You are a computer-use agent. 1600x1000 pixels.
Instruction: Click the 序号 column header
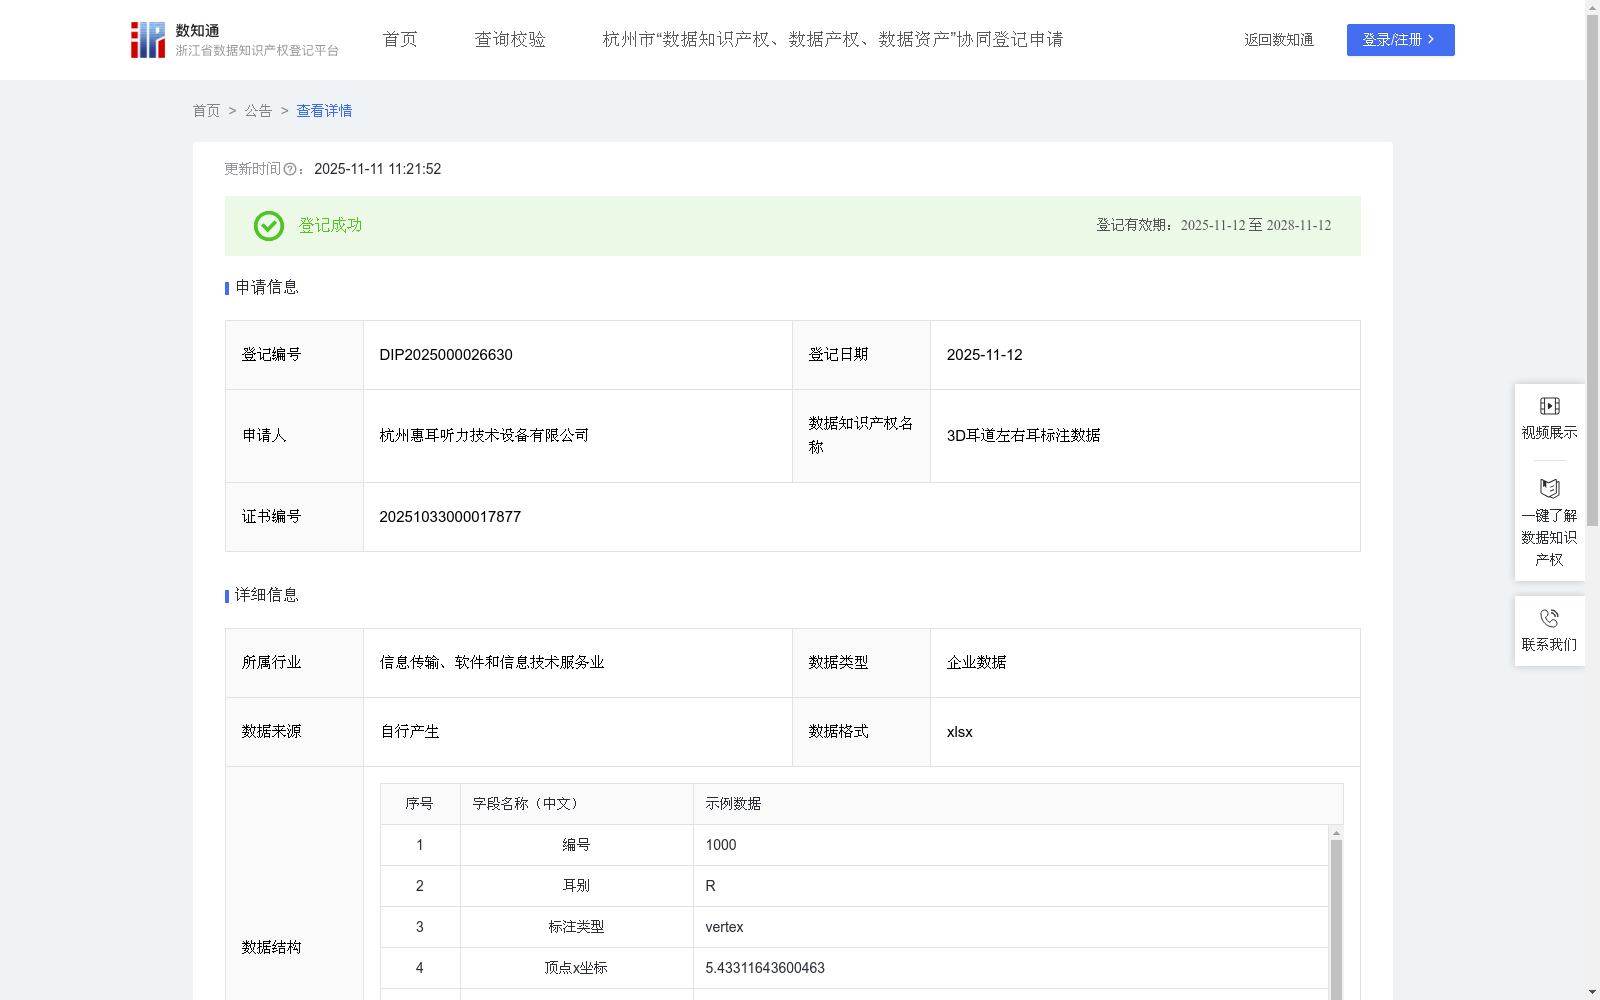419,804
